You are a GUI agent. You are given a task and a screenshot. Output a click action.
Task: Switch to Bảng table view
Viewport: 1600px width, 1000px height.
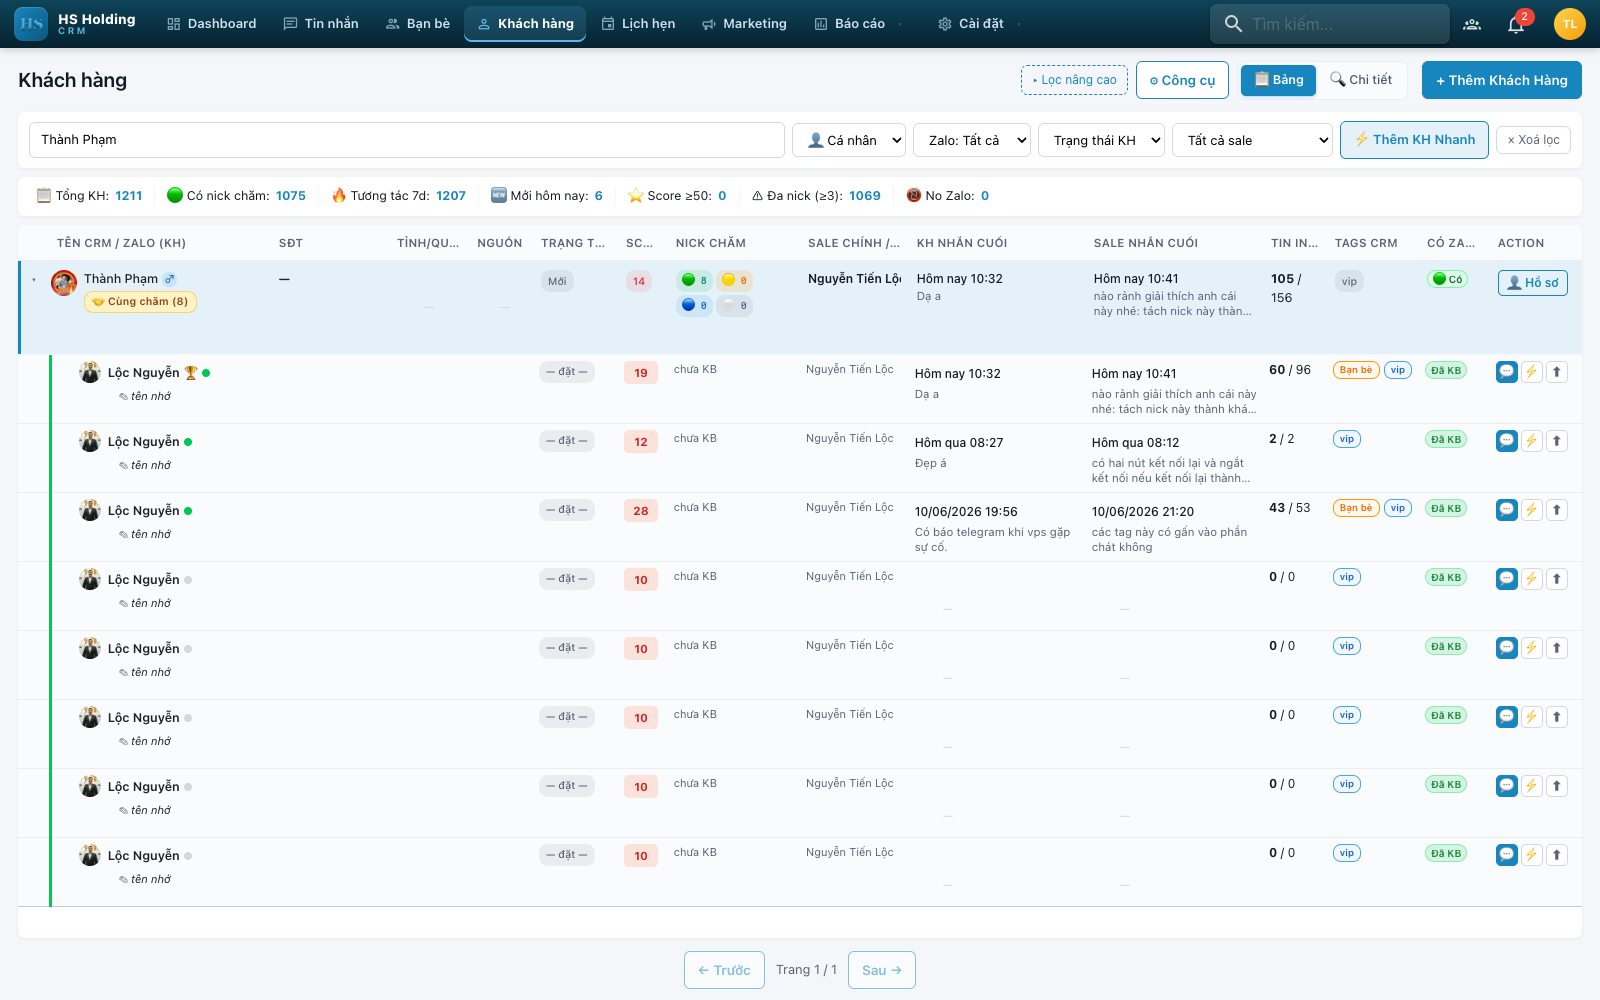coord(1278,80)
